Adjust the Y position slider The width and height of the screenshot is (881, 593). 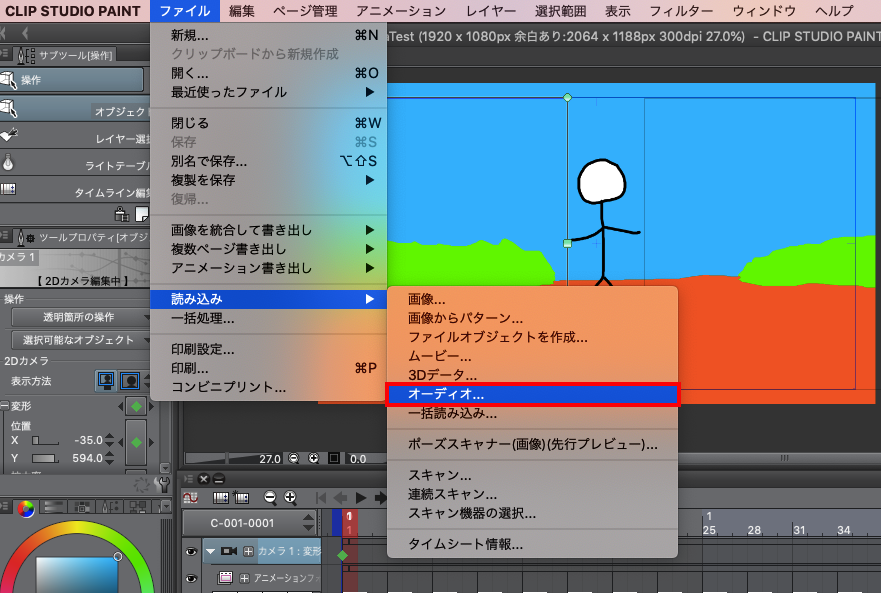(45, 458)
